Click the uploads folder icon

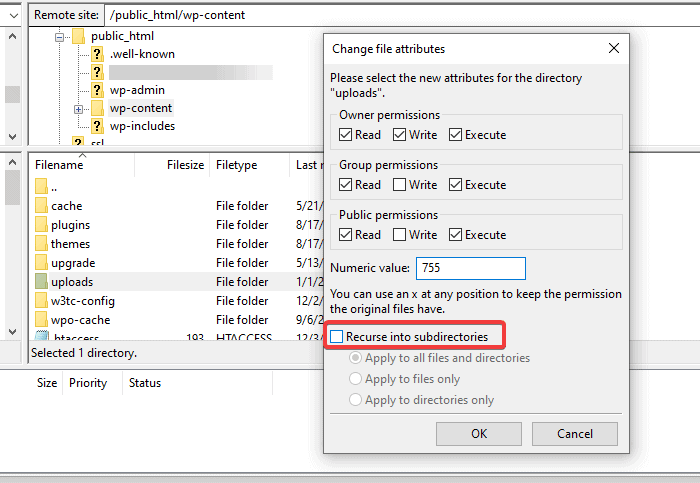coord(41,282)
